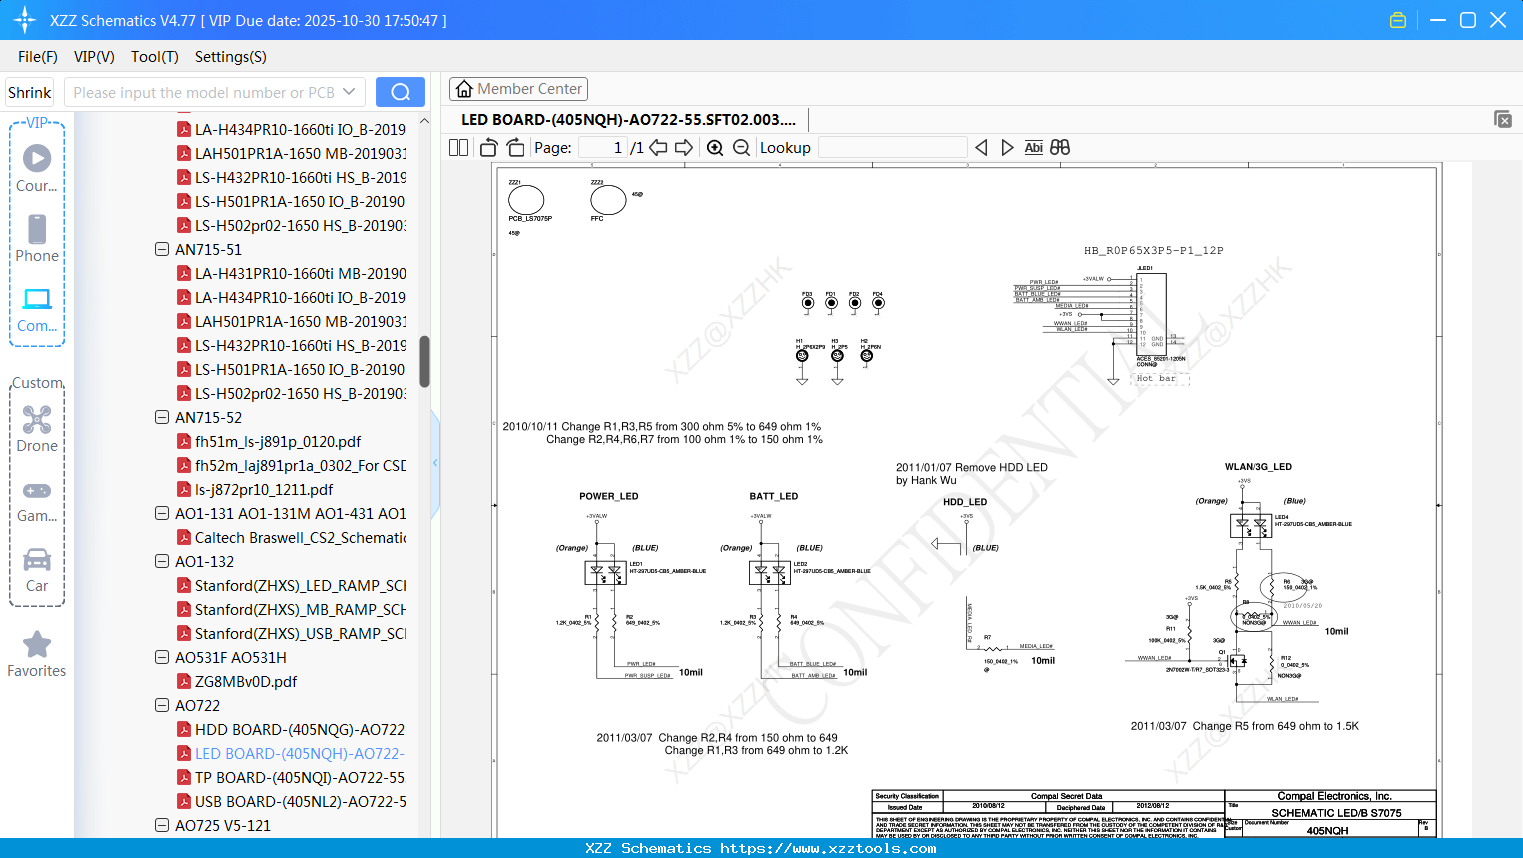Toggle the Abi whole-word match option
This screenshot has height=858, width=1523.
(1033, 148)
